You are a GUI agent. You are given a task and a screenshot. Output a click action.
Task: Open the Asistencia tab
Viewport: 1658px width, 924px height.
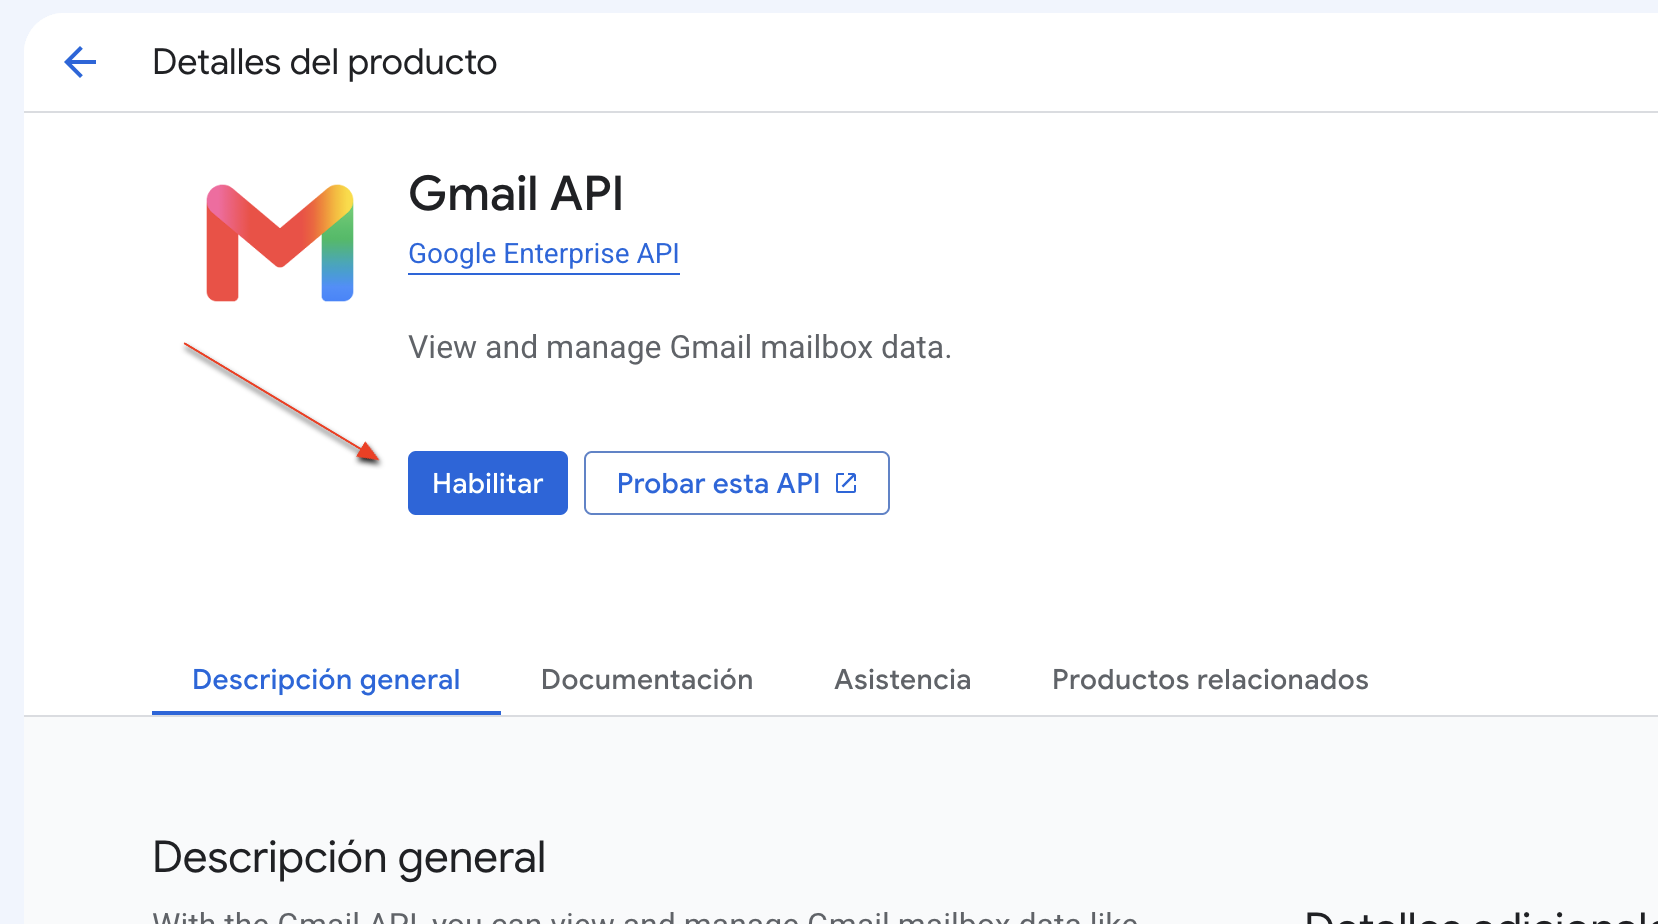(903, 680)
